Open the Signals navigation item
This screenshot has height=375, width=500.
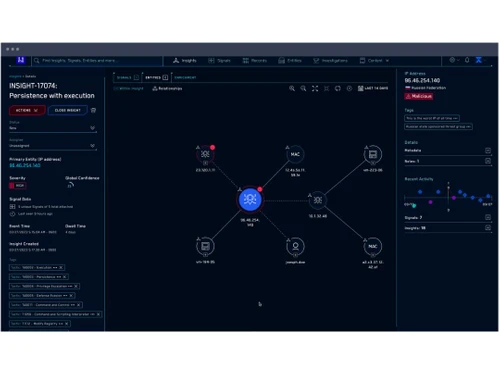click(219, 61)
